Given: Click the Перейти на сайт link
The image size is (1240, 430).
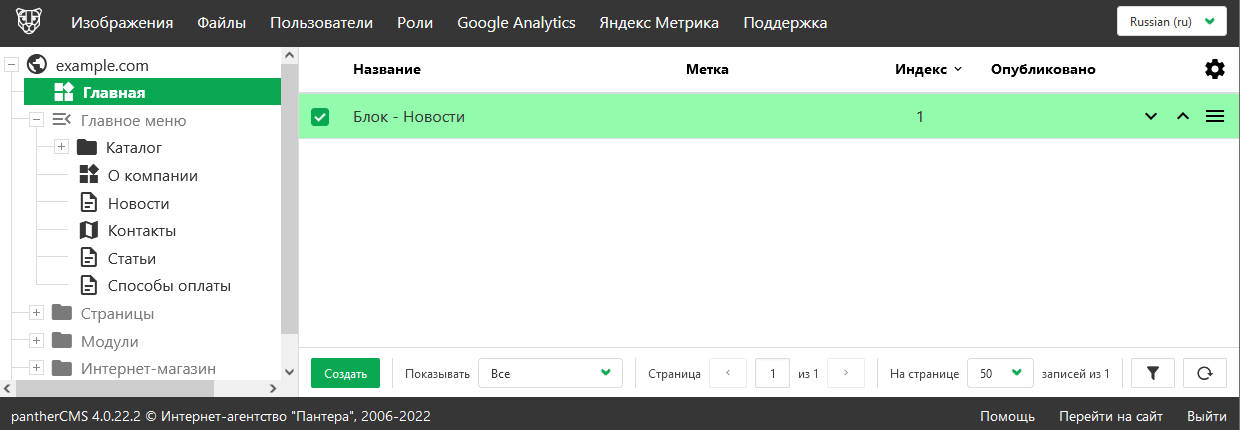Looking at the screenshot, I should 1097,416.
